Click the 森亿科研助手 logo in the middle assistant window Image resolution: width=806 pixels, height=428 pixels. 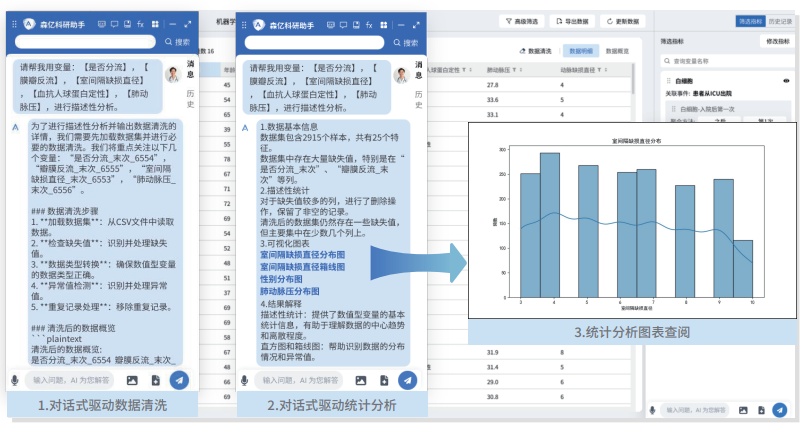[259, 25]
